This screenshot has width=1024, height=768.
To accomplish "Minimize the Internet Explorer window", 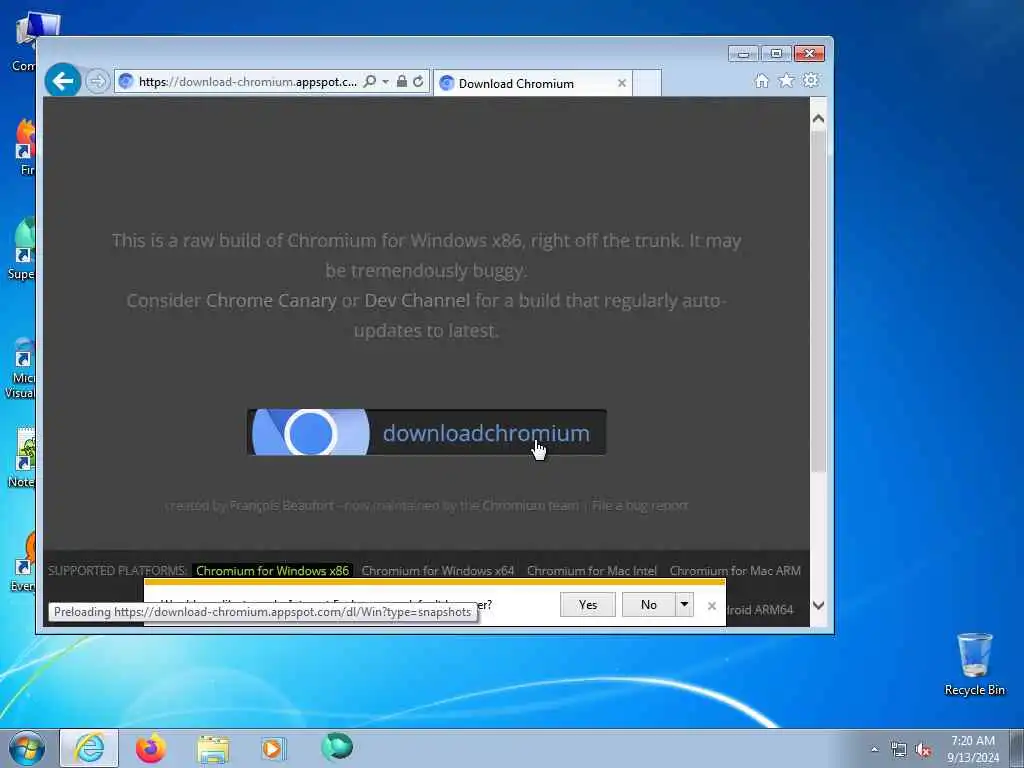I will [743, 54].
